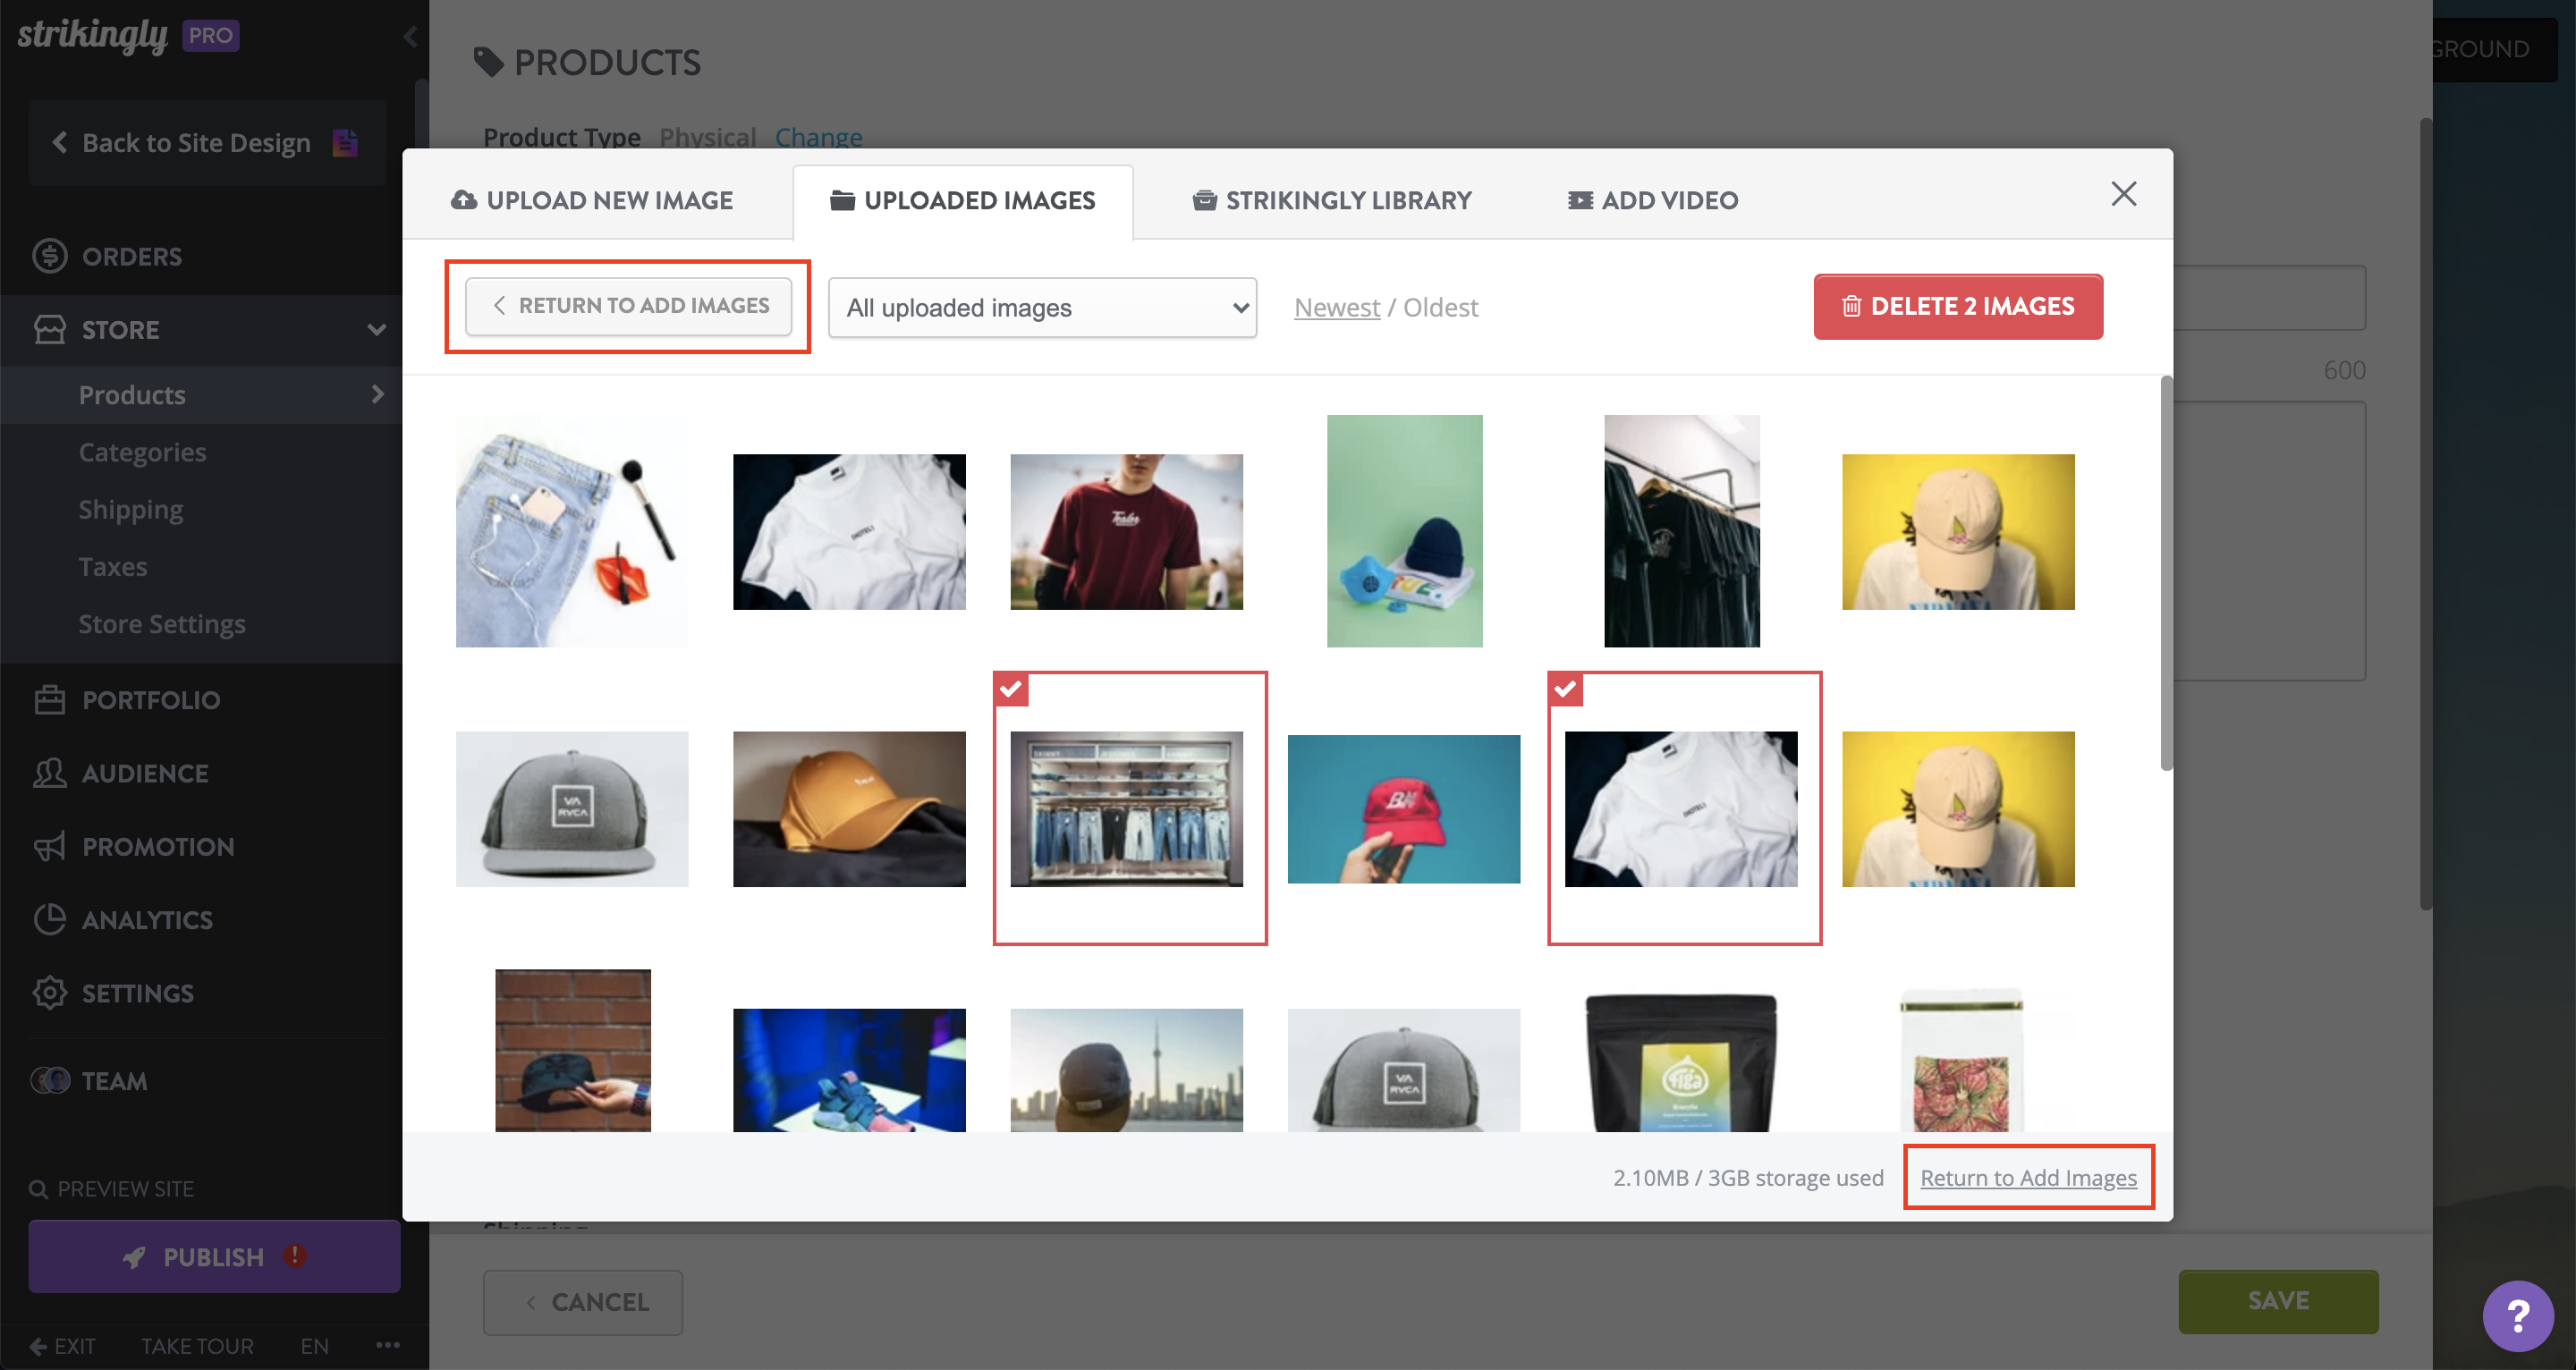Click the Return to Add Images footer link
The image size is (2576, 1370).
[x=2028, y=1177]
